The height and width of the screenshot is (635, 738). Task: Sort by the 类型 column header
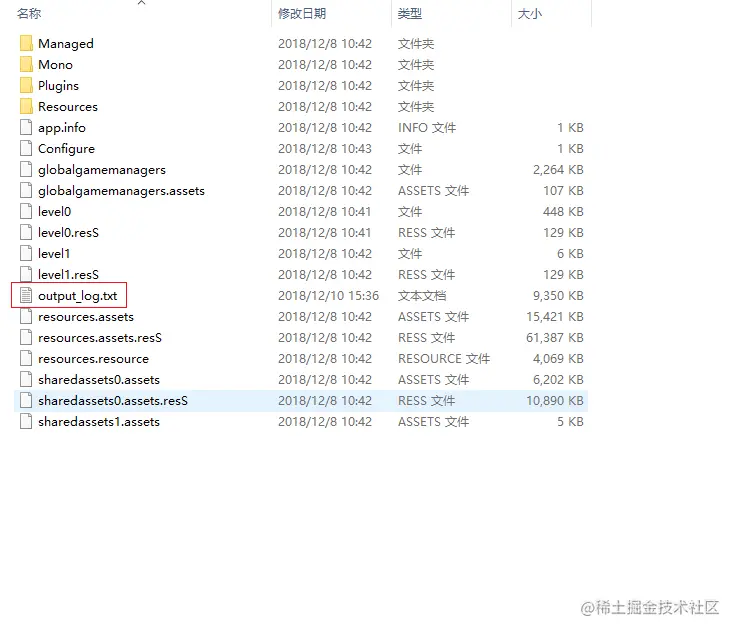coord(409,14)
